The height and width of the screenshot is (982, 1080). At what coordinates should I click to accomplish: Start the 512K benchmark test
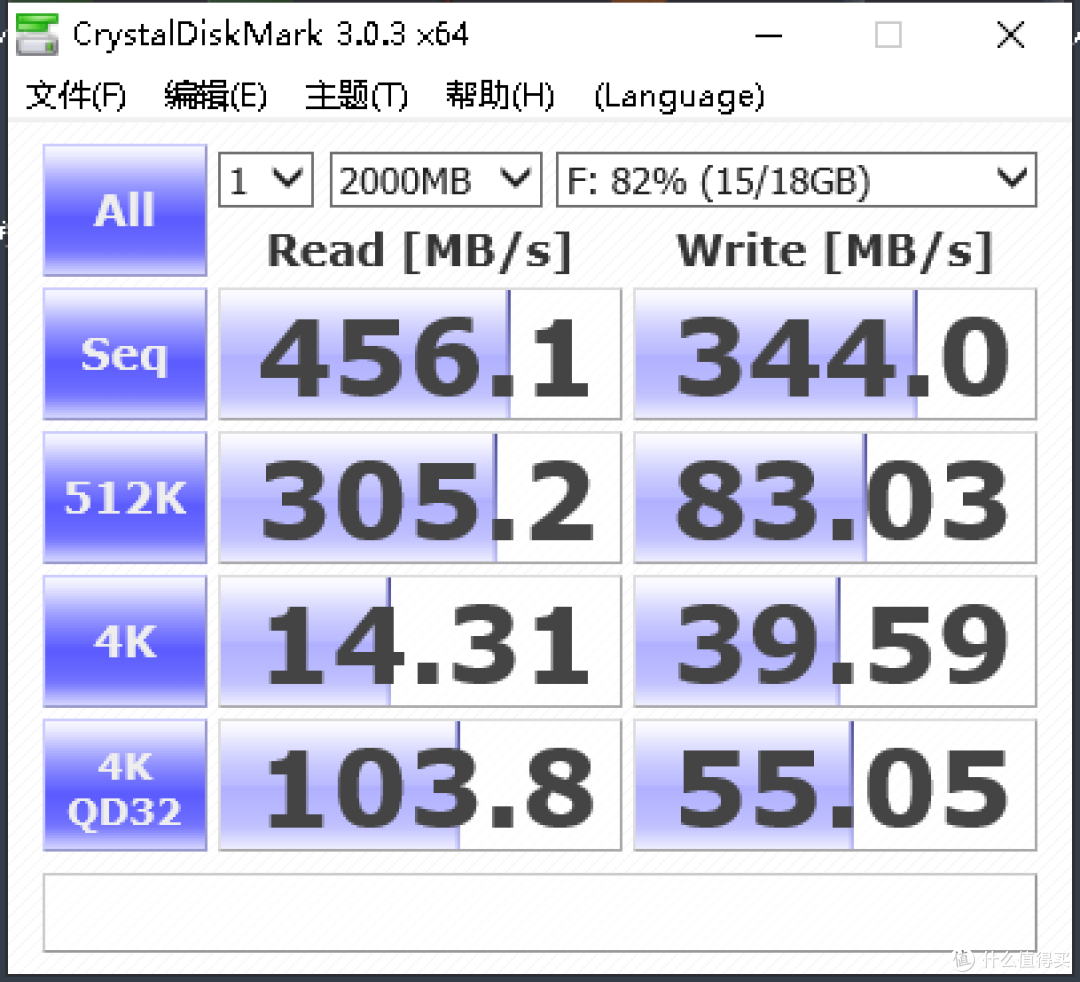[125, 497]
